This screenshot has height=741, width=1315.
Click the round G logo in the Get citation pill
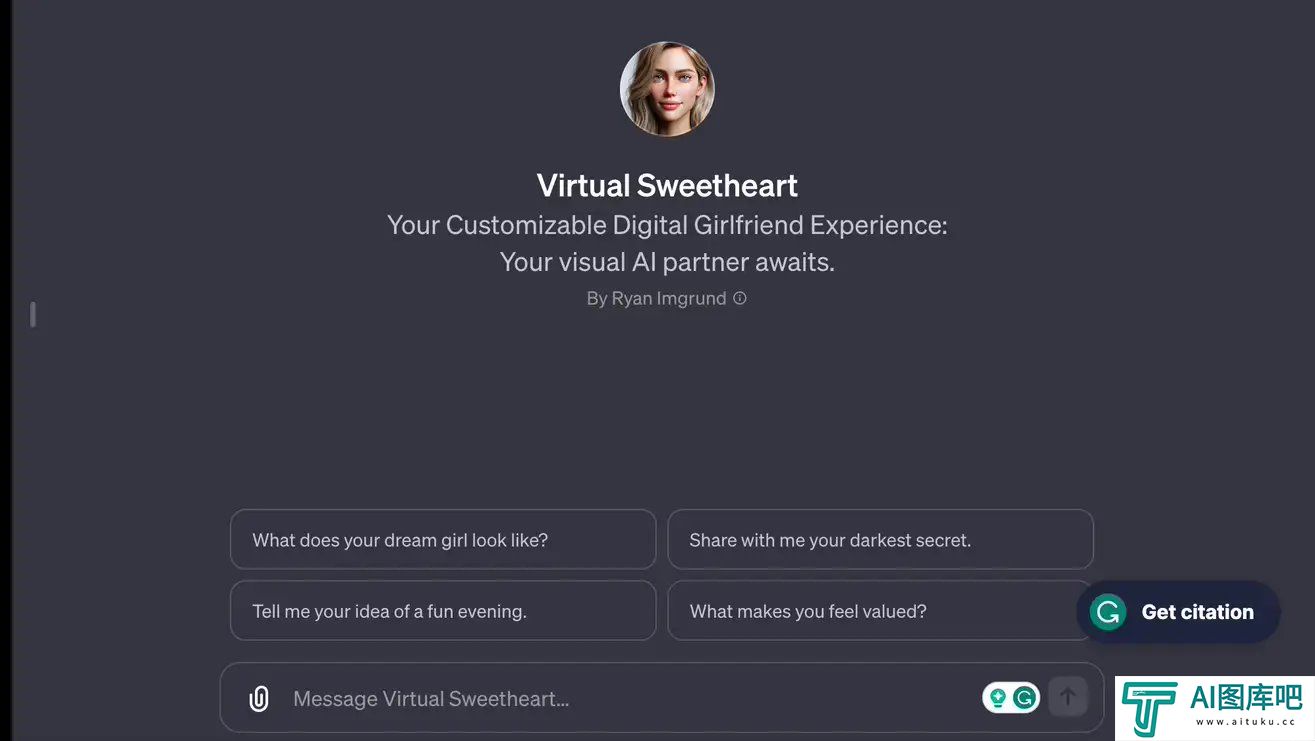tap(1108, 612)
